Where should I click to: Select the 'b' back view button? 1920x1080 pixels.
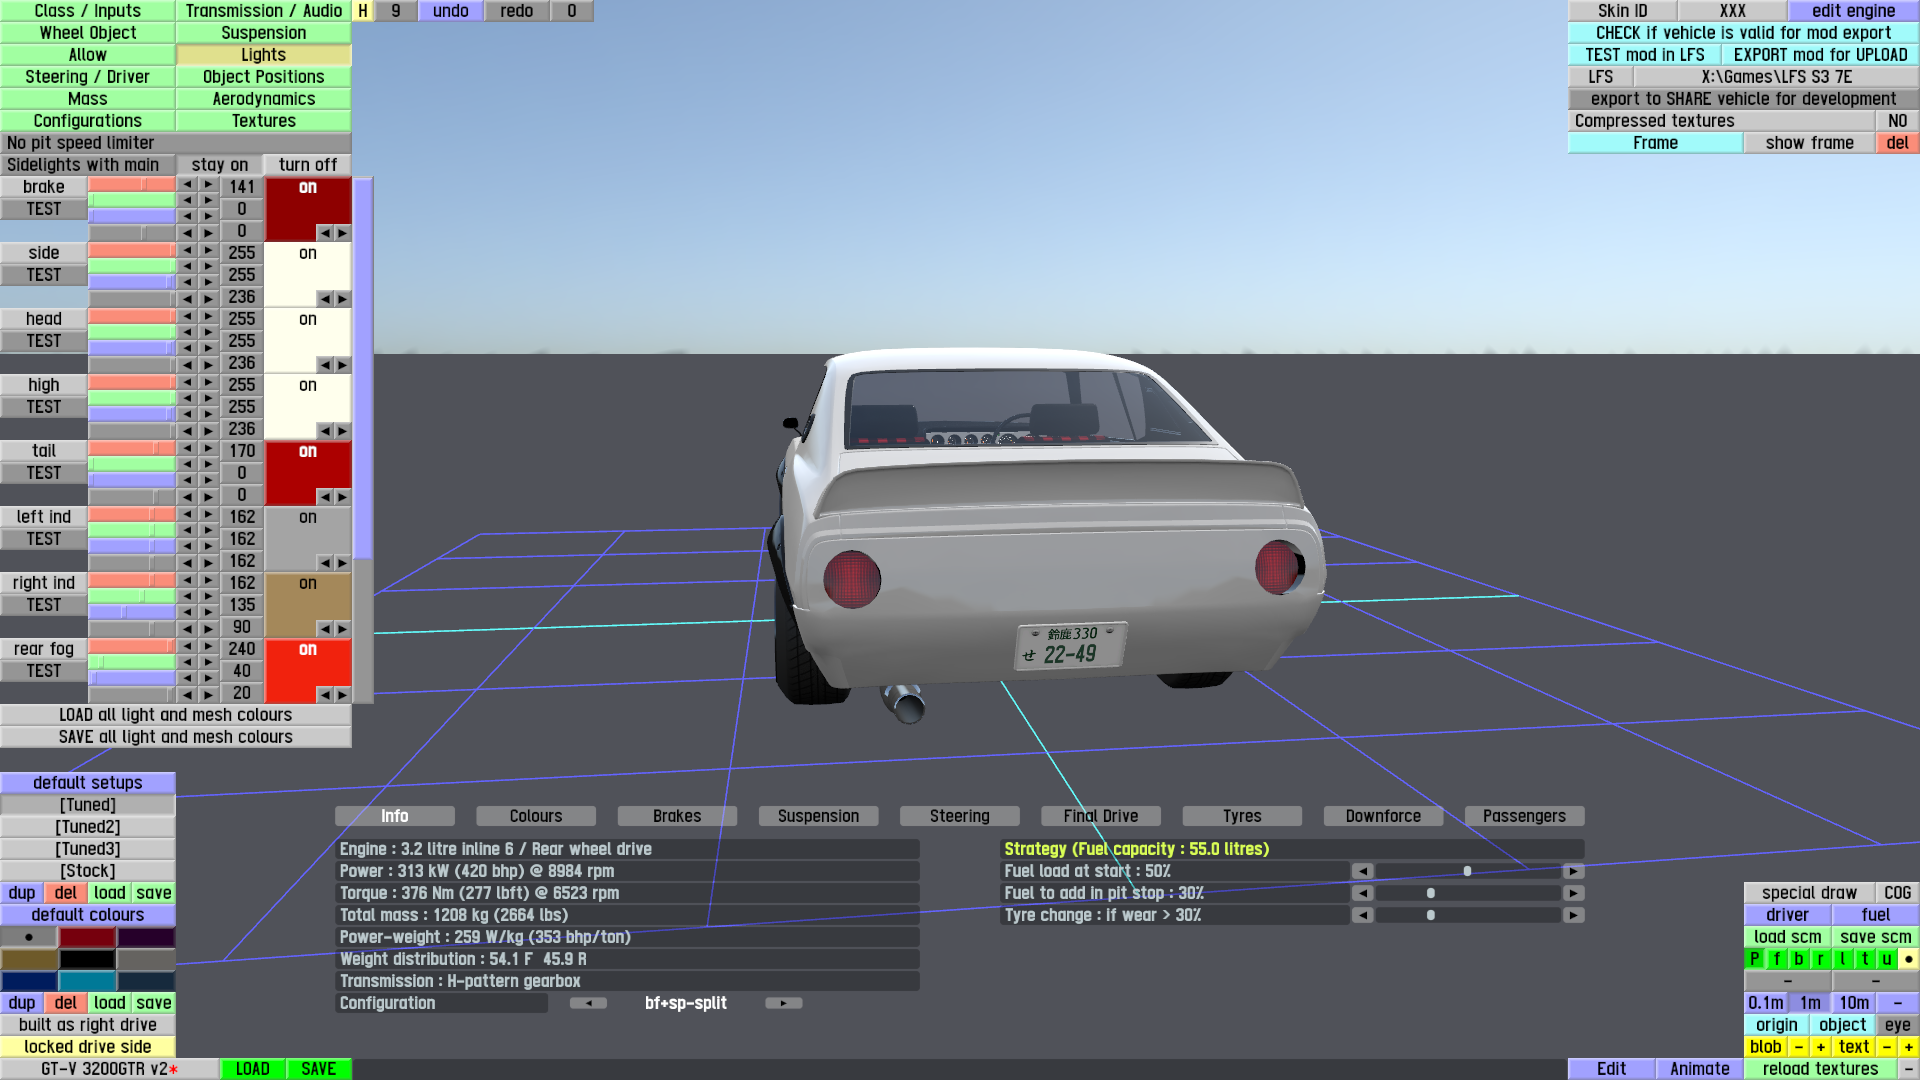(x=1799, y=959)
